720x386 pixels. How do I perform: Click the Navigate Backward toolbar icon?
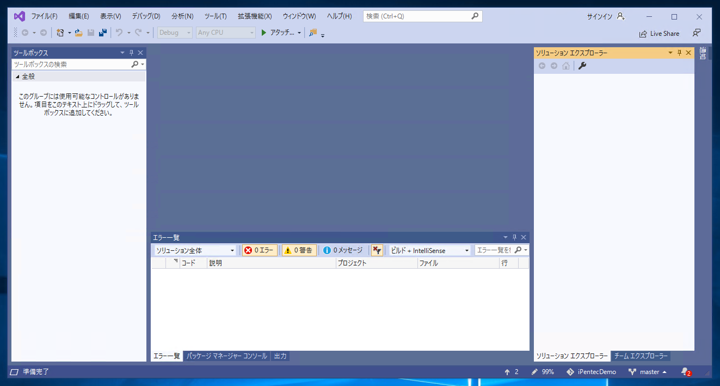(x=25, y=33)
